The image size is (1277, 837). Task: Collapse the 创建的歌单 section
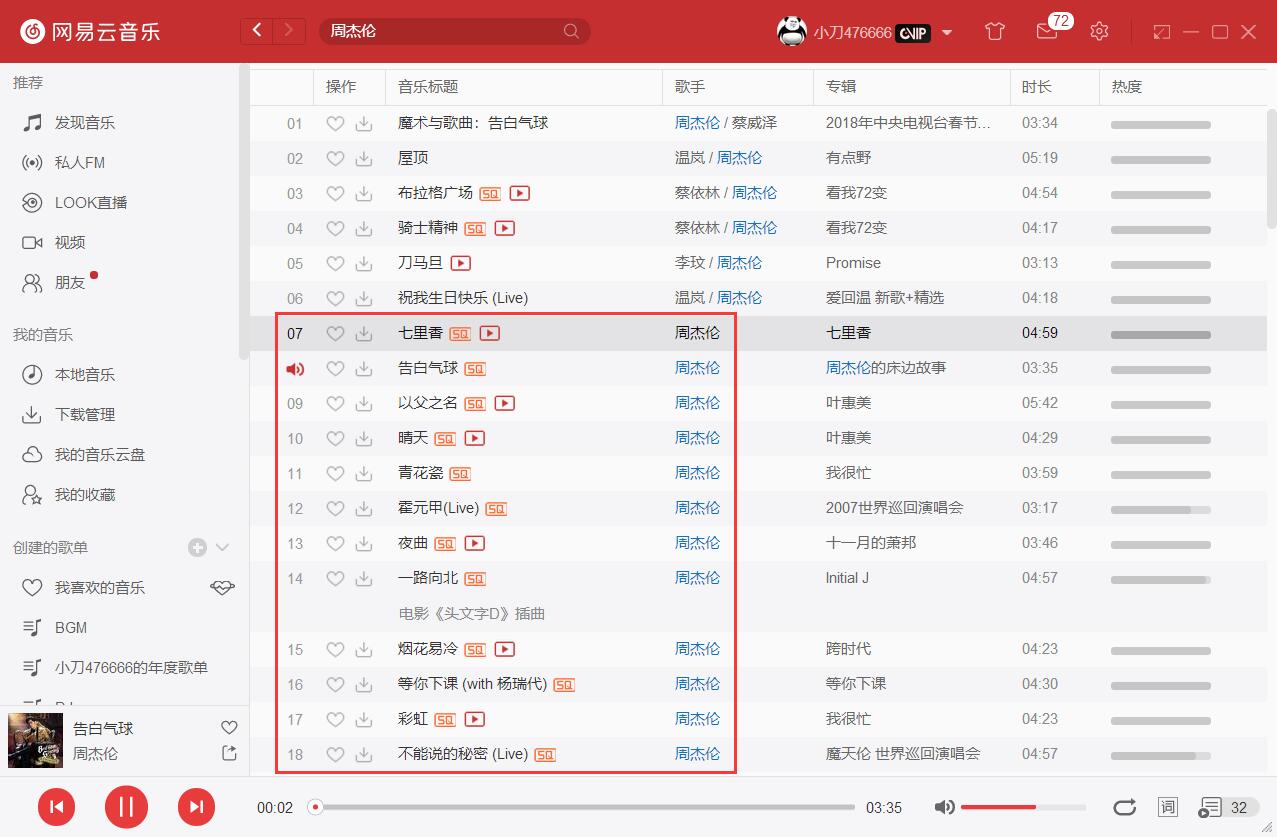[223, 547]
